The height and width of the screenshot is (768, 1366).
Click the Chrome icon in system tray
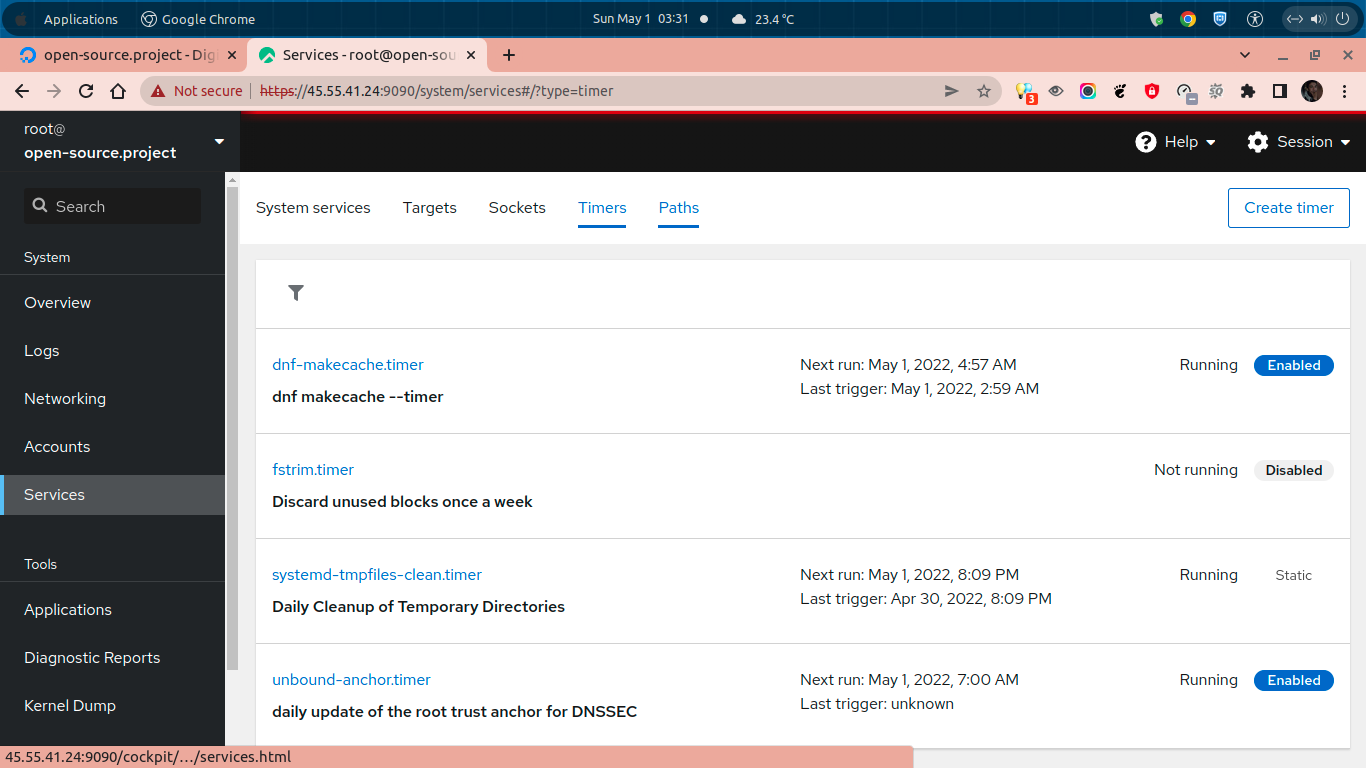click(1188, 19)
